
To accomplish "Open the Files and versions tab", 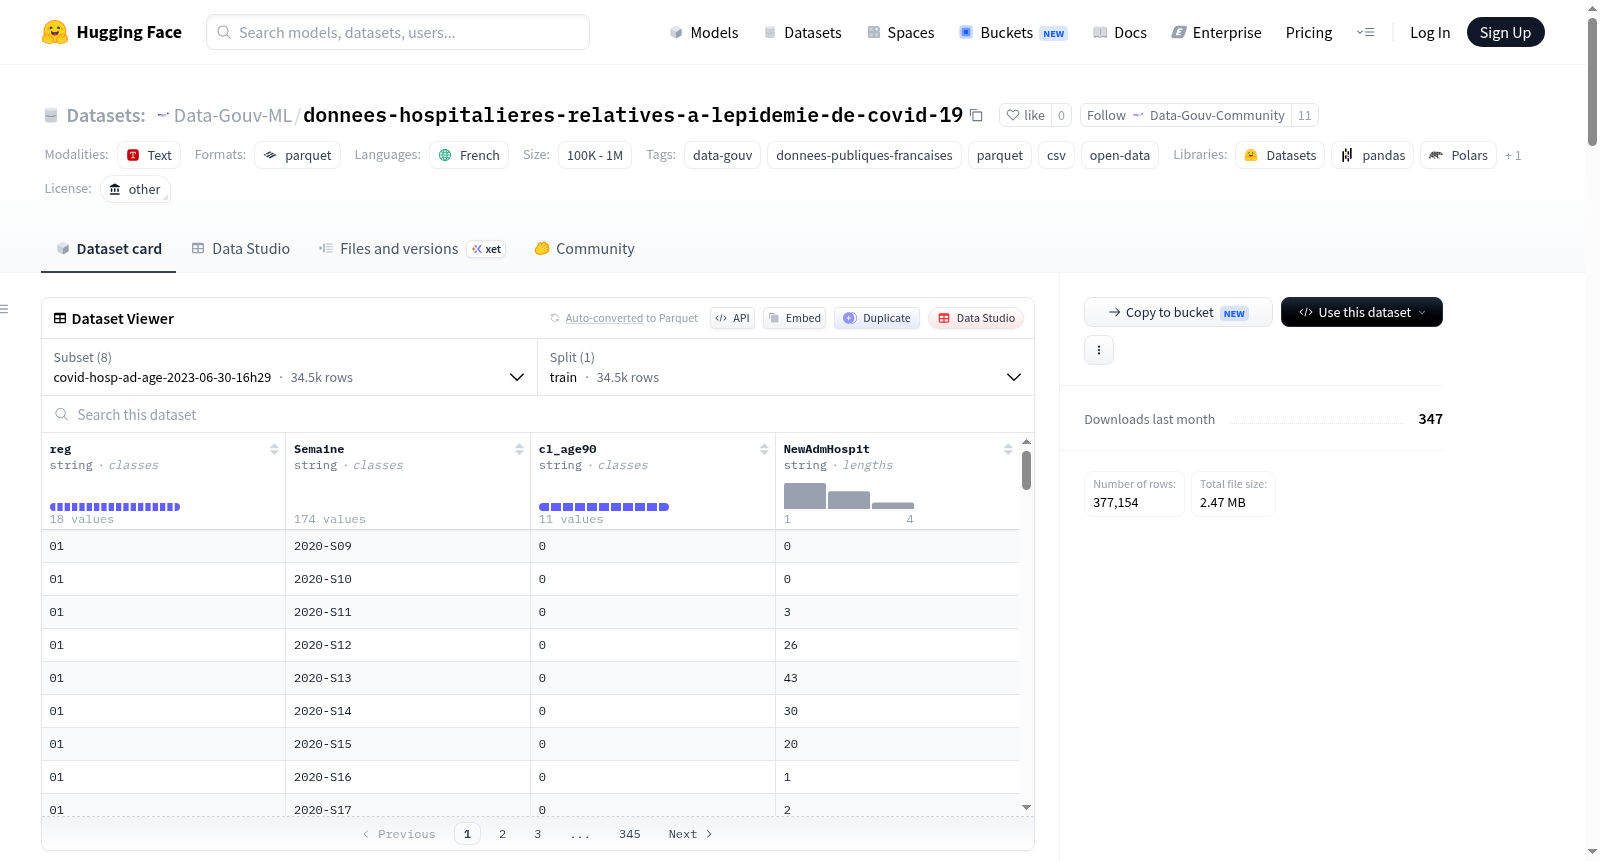I will tap(412, 249).
